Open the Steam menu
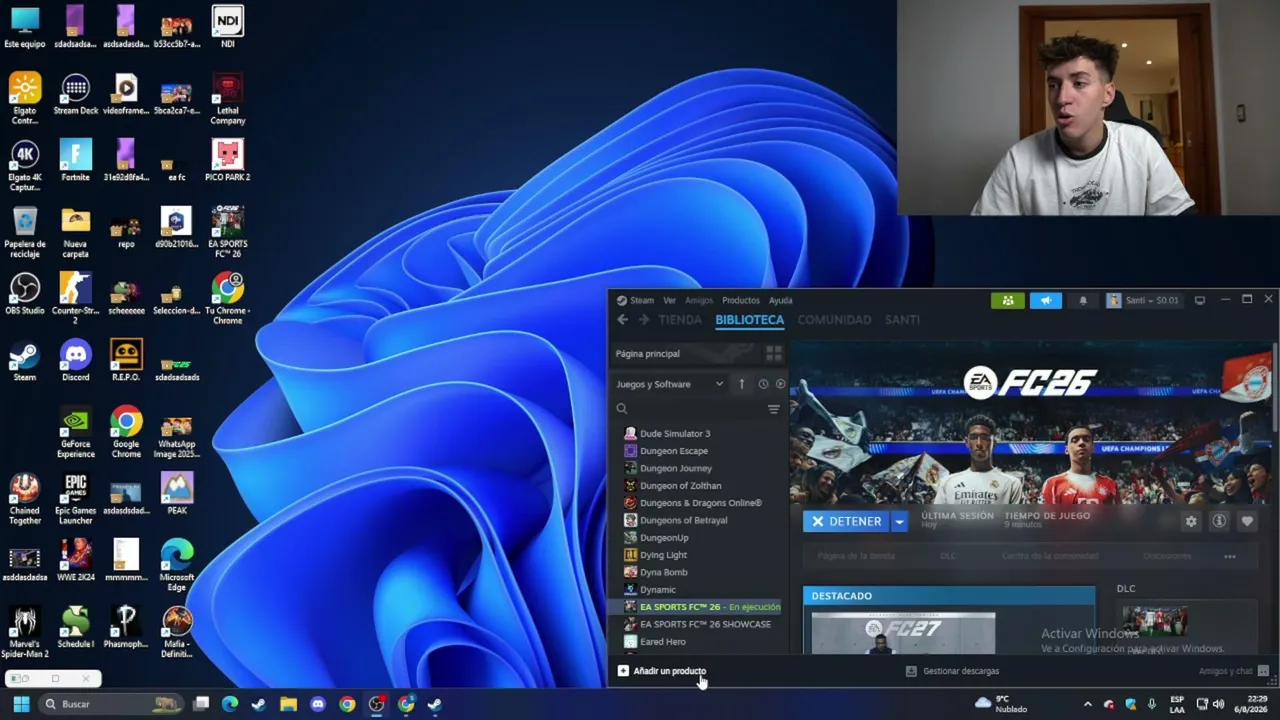Screen dimensions: 1280x720 pyautogui.click(x=635, y=300)
